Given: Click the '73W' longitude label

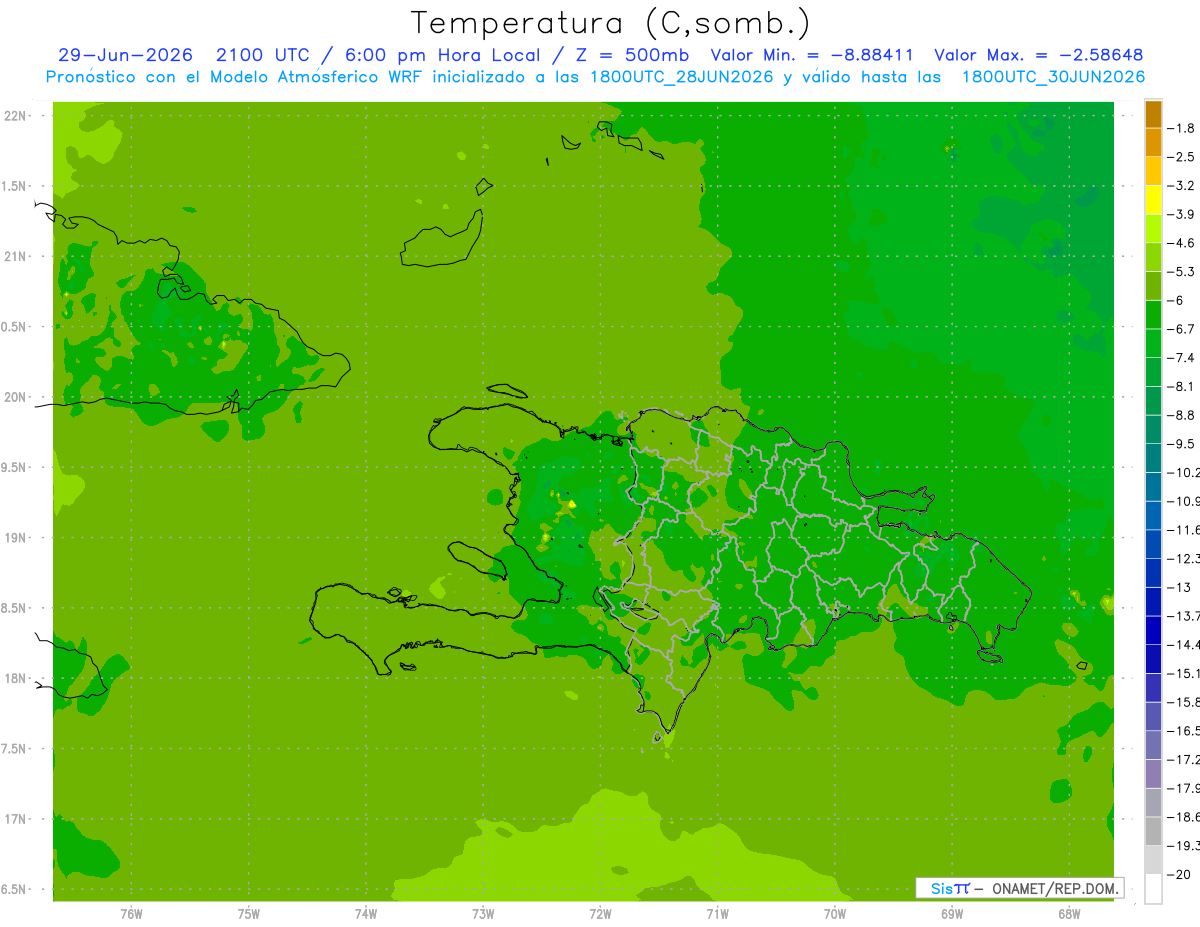Looking at the screenshot, I should (483, 914).
